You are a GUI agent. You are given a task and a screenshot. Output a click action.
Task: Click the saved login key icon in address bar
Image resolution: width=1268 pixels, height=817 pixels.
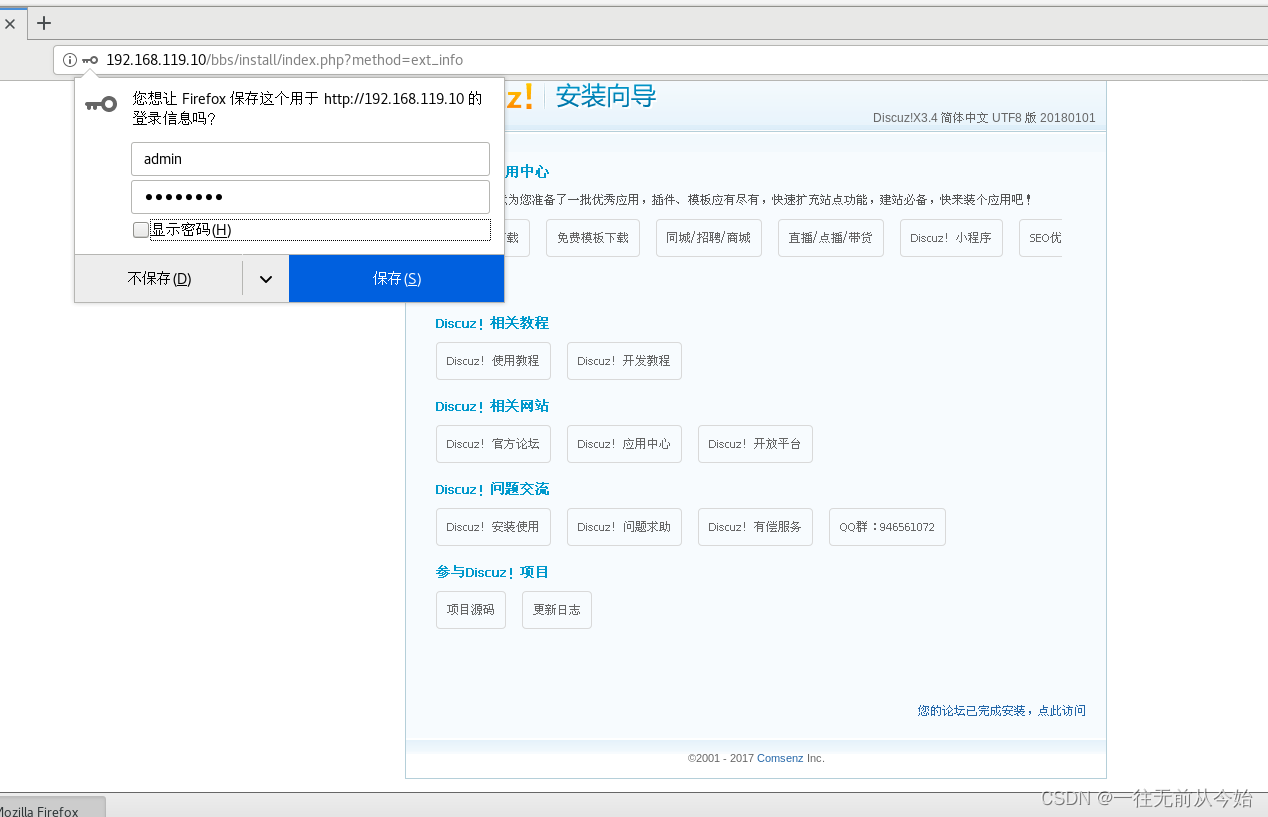tap(90, 60)
